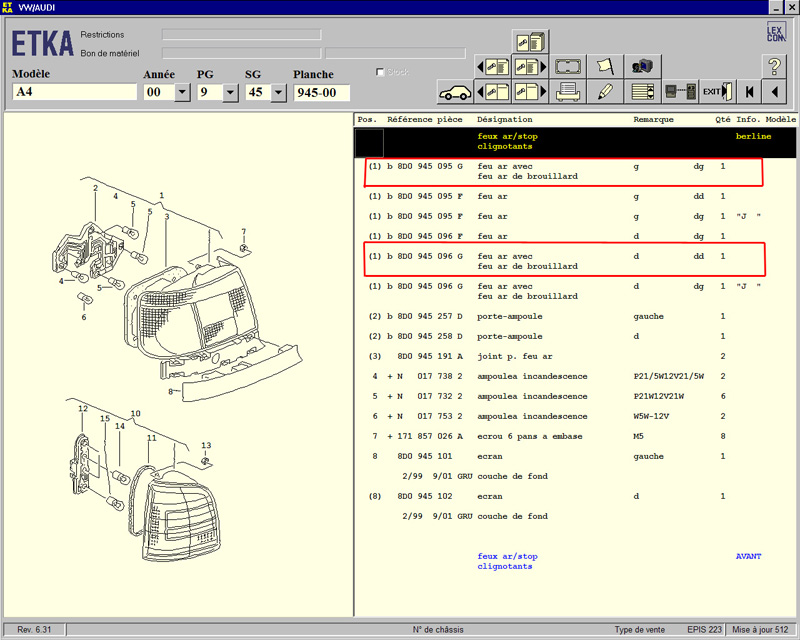Click the printer icon to print
This screenshot has height=640, width=800.
click(569, 92)
